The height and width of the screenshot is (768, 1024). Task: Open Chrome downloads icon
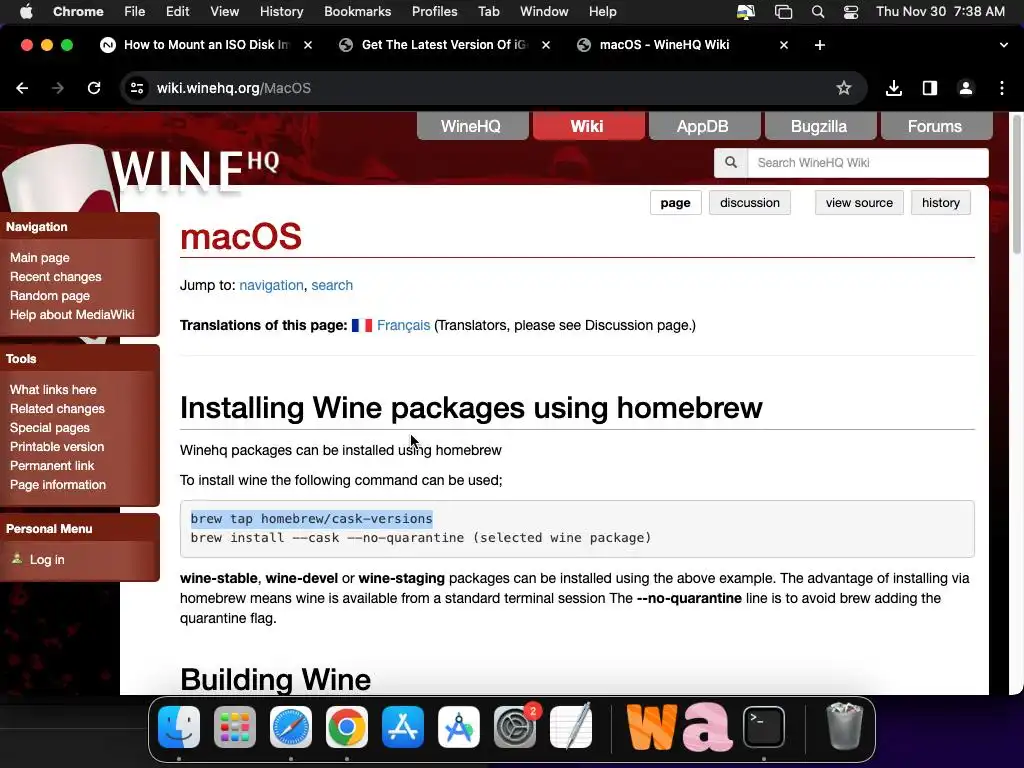(x=894, y=88)
